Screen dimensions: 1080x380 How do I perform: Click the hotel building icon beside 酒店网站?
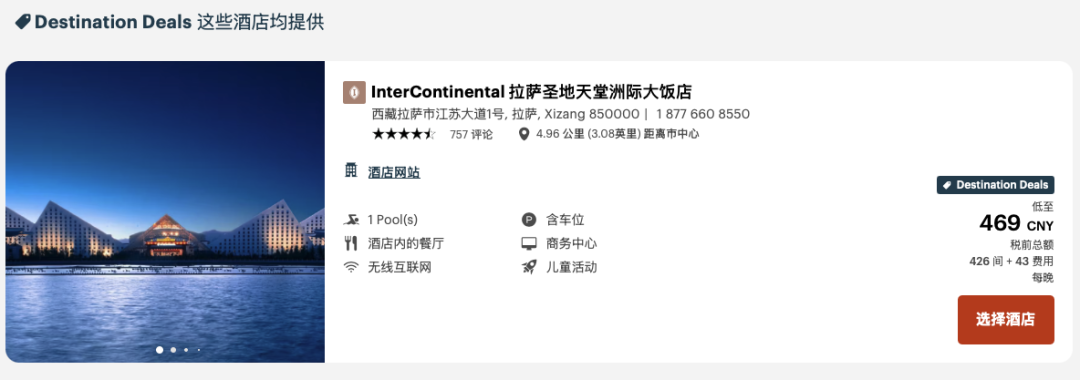[351, 169]
